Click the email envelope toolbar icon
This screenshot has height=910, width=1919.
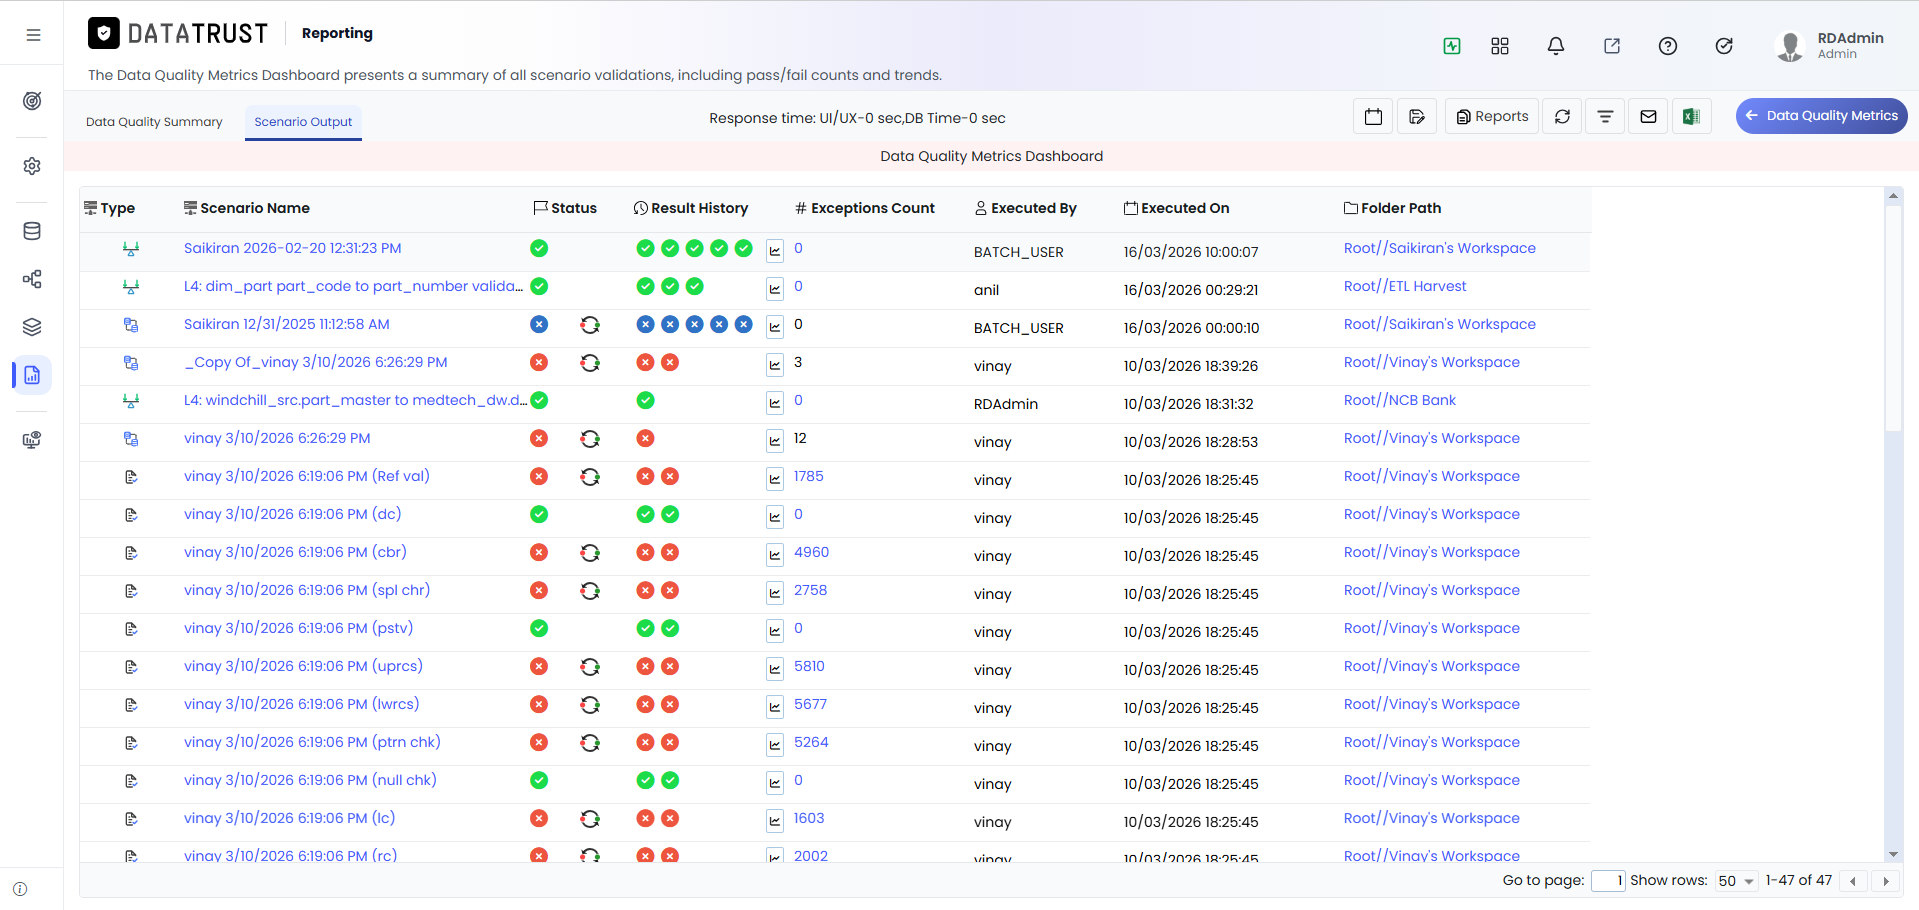(1648, 117)
